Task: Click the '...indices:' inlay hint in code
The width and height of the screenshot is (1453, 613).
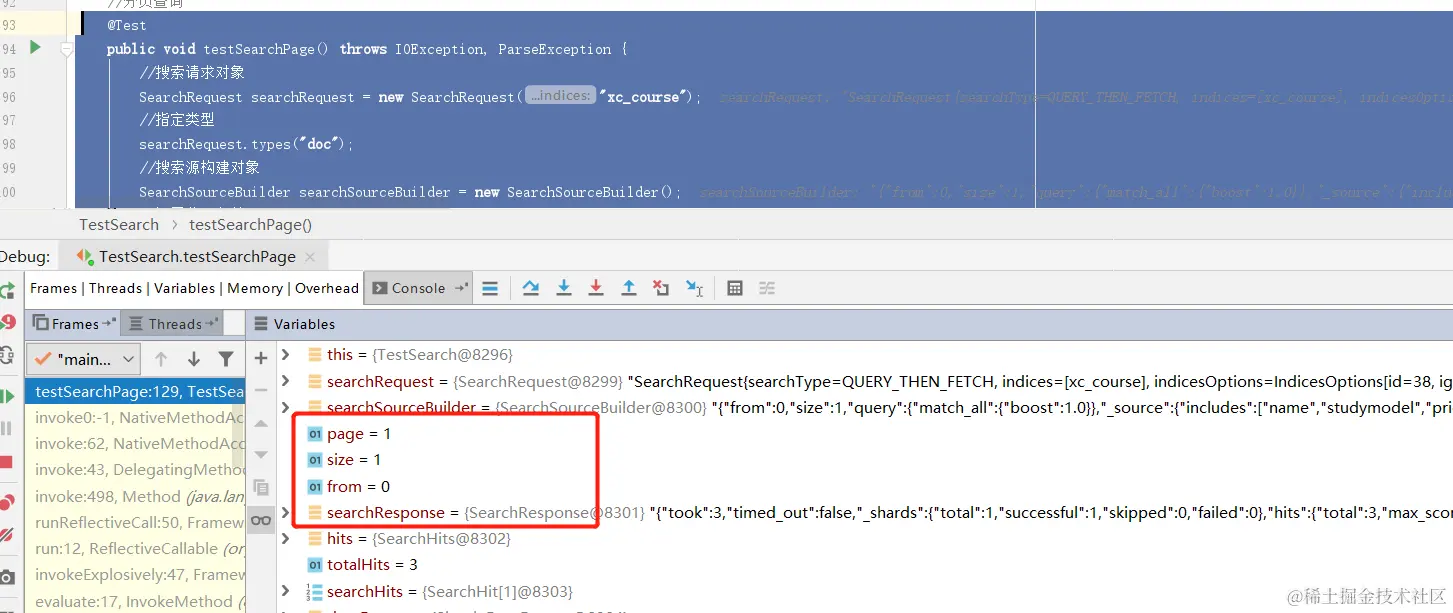Action: (559, 96)
